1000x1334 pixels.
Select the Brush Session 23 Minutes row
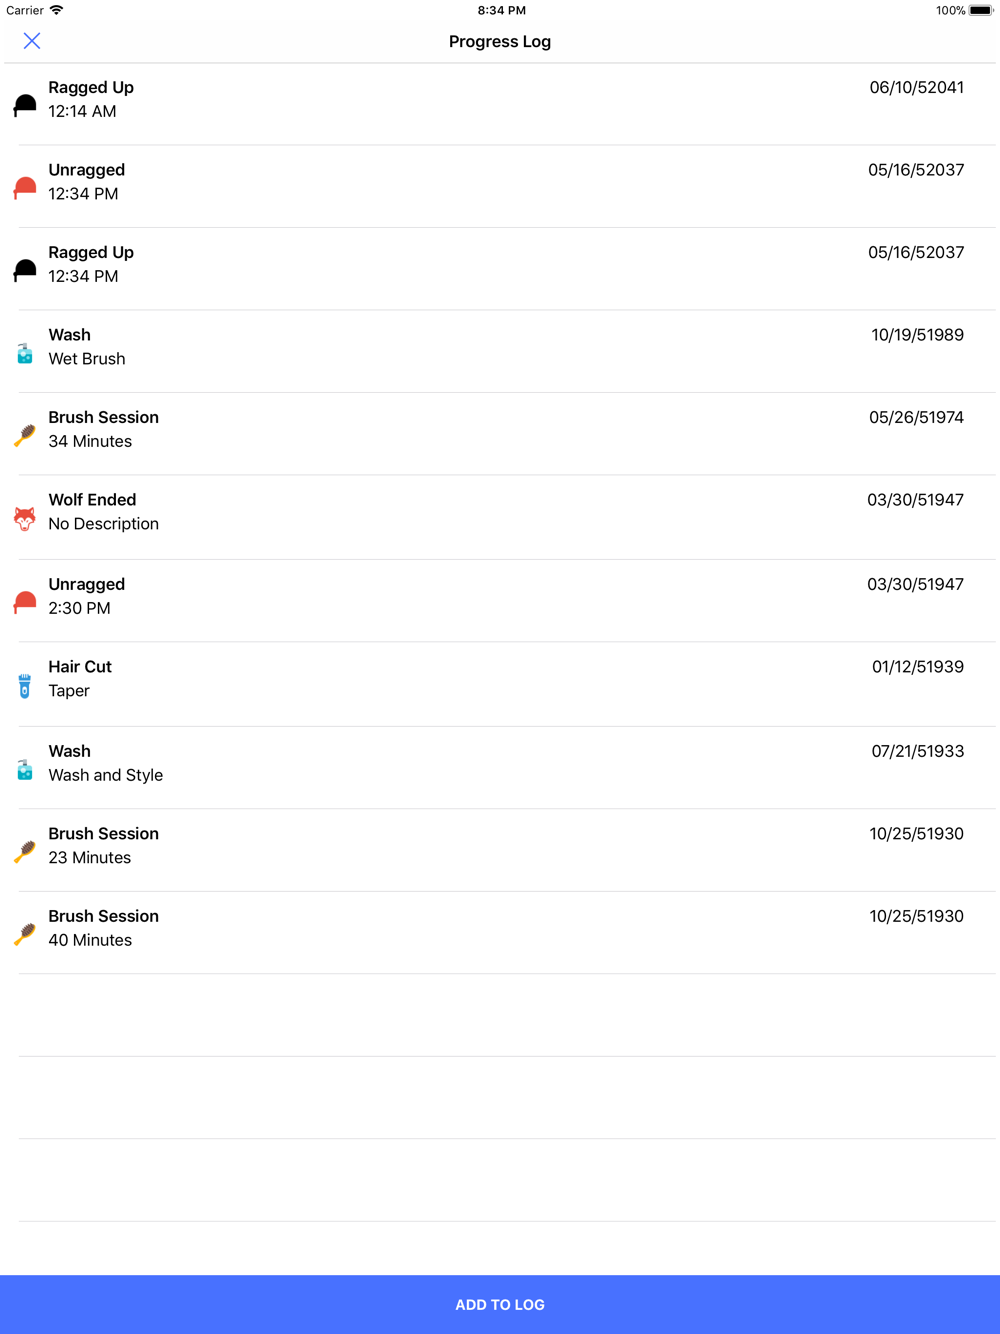(x=500, y=850)
